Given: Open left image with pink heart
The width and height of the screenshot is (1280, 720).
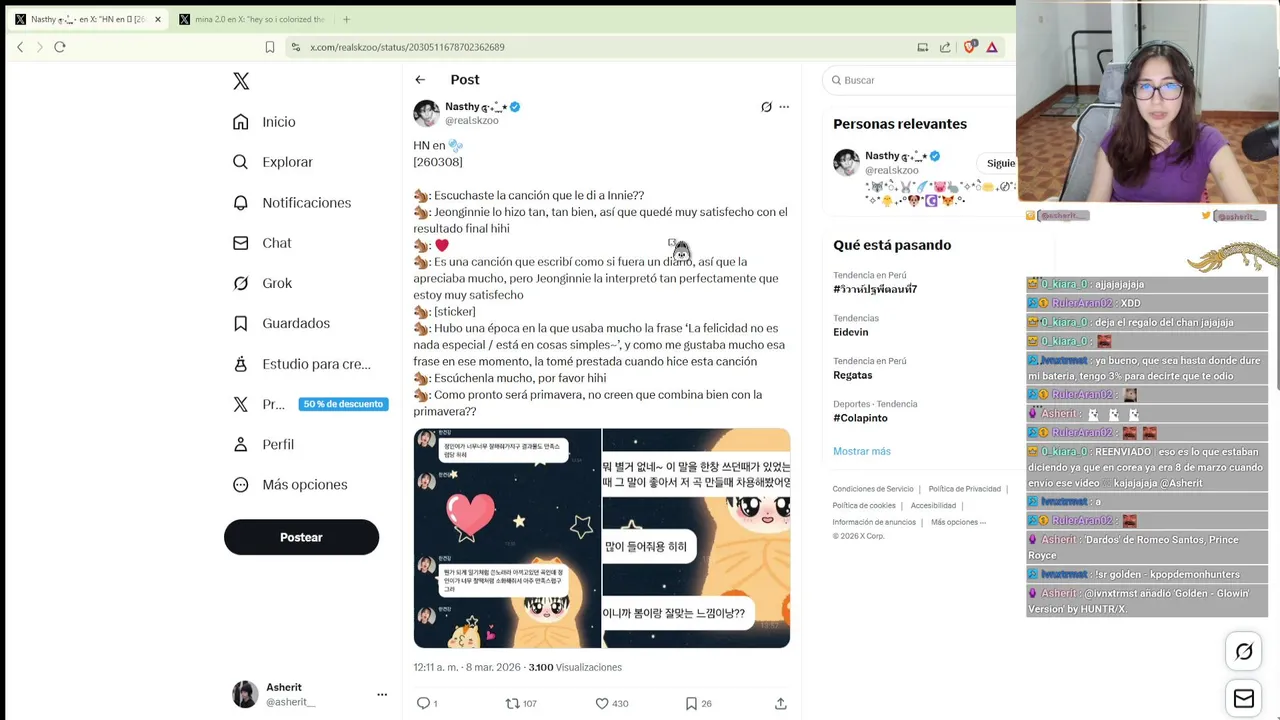Looking at the screenshot, I should [x=507, y=538].
